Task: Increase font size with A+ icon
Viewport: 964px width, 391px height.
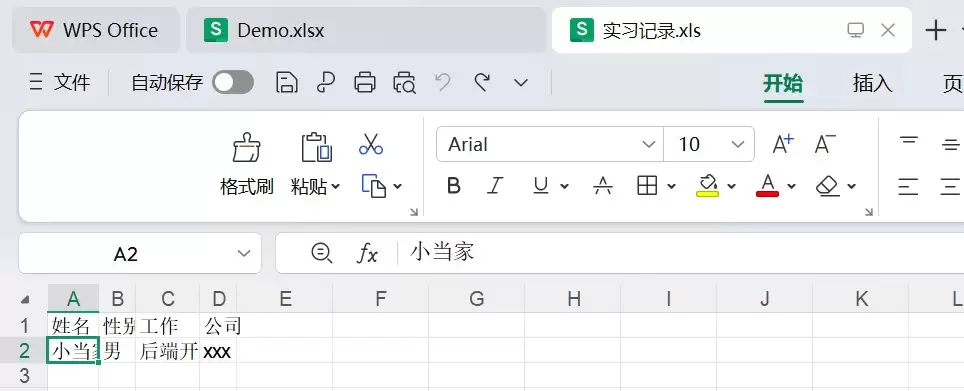Action: point(783,144)
